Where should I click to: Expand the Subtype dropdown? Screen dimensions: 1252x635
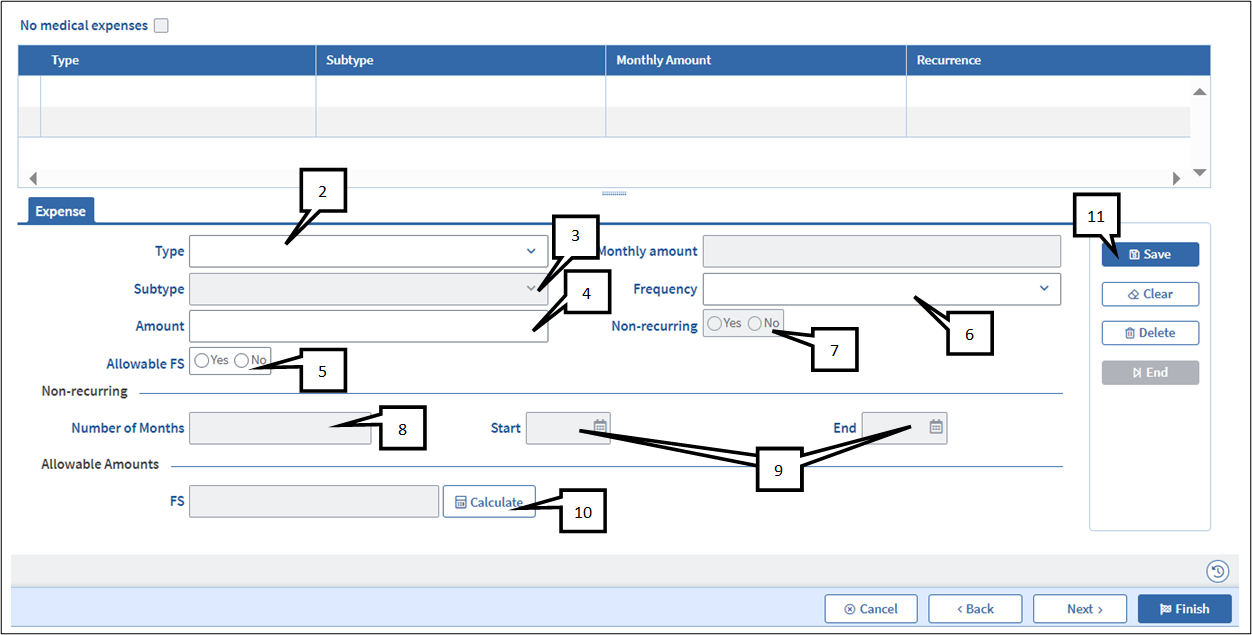368,289
